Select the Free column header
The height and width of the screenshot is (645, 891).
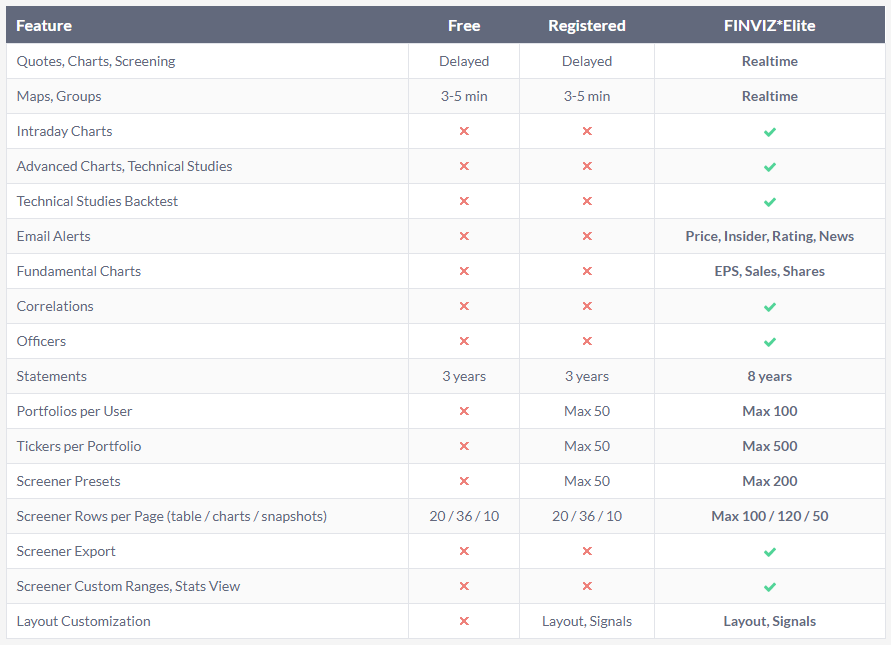coord(464,25)
